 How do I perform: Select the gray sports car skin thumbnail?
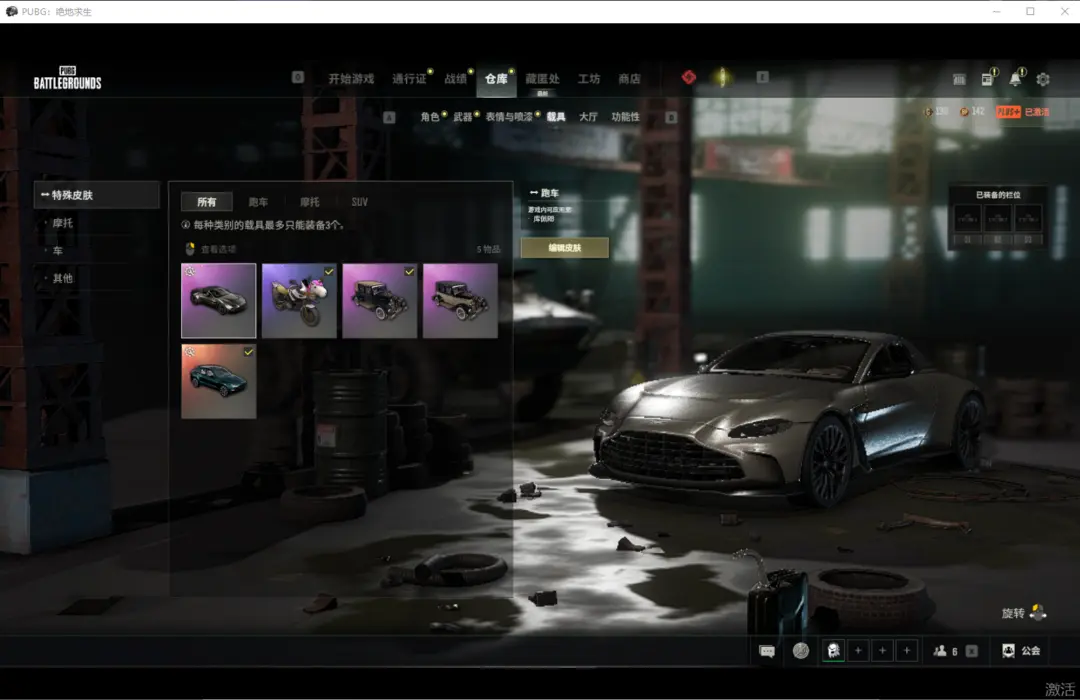(x=219, y=300)
